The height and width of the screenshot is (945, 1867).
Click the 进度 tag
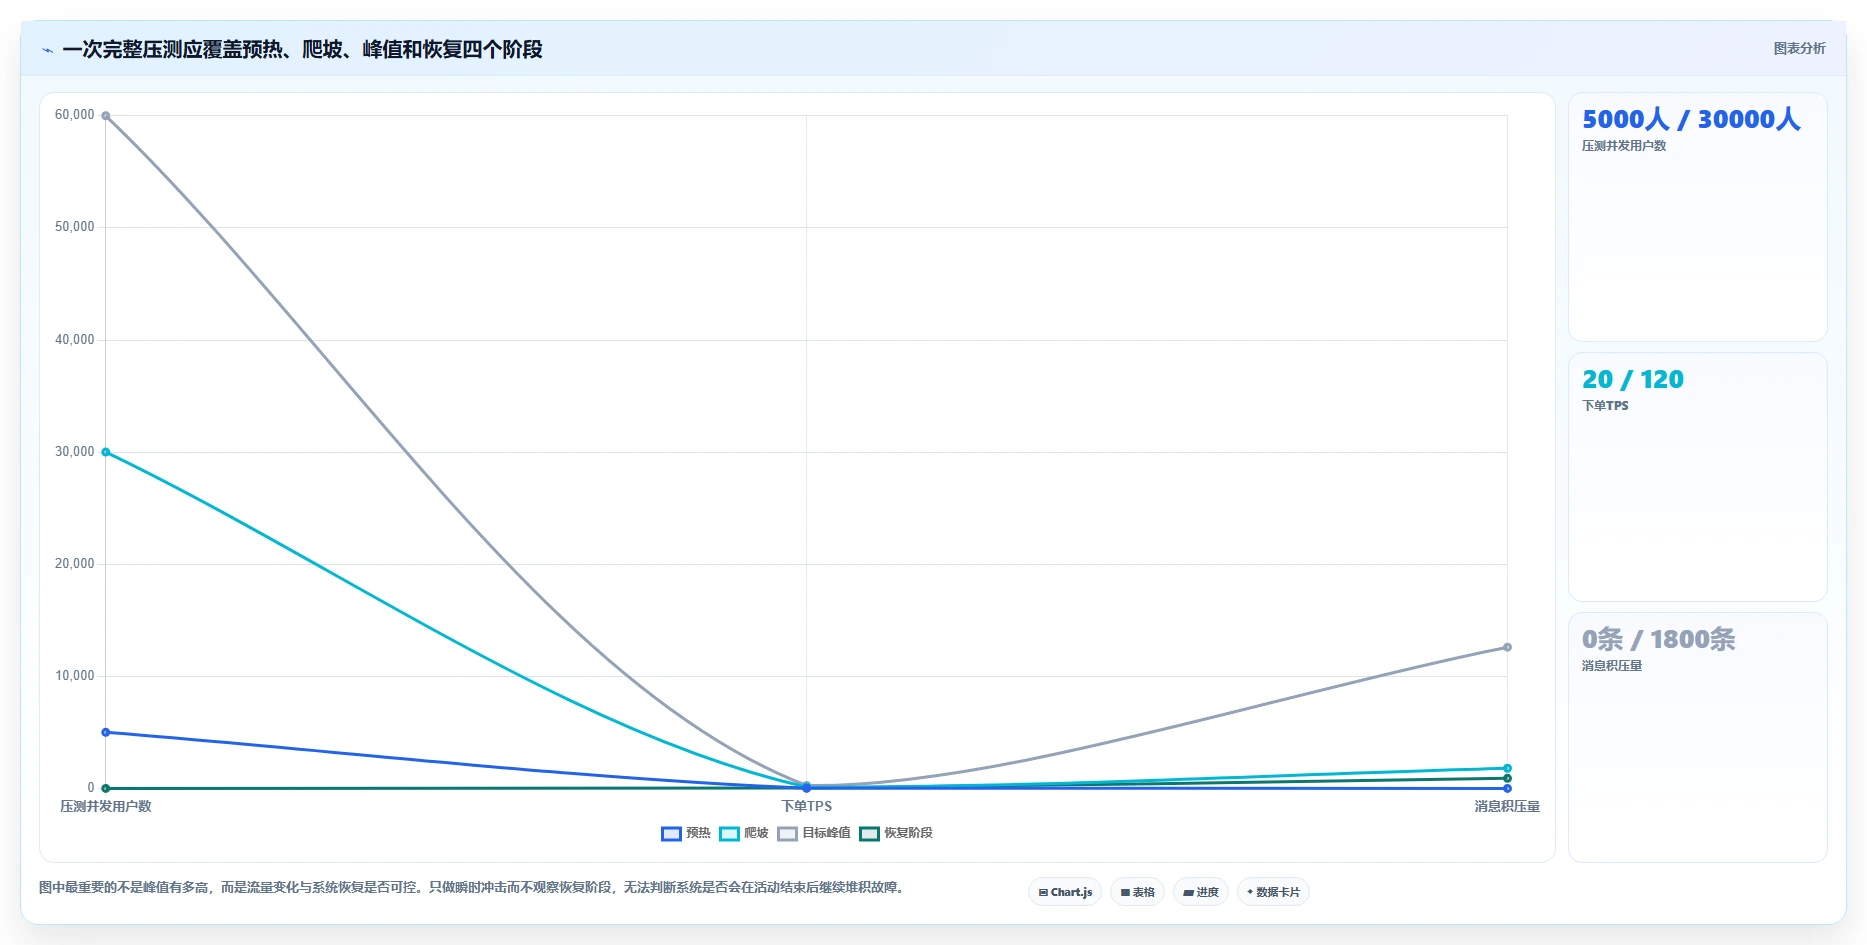pos(1200,892)
